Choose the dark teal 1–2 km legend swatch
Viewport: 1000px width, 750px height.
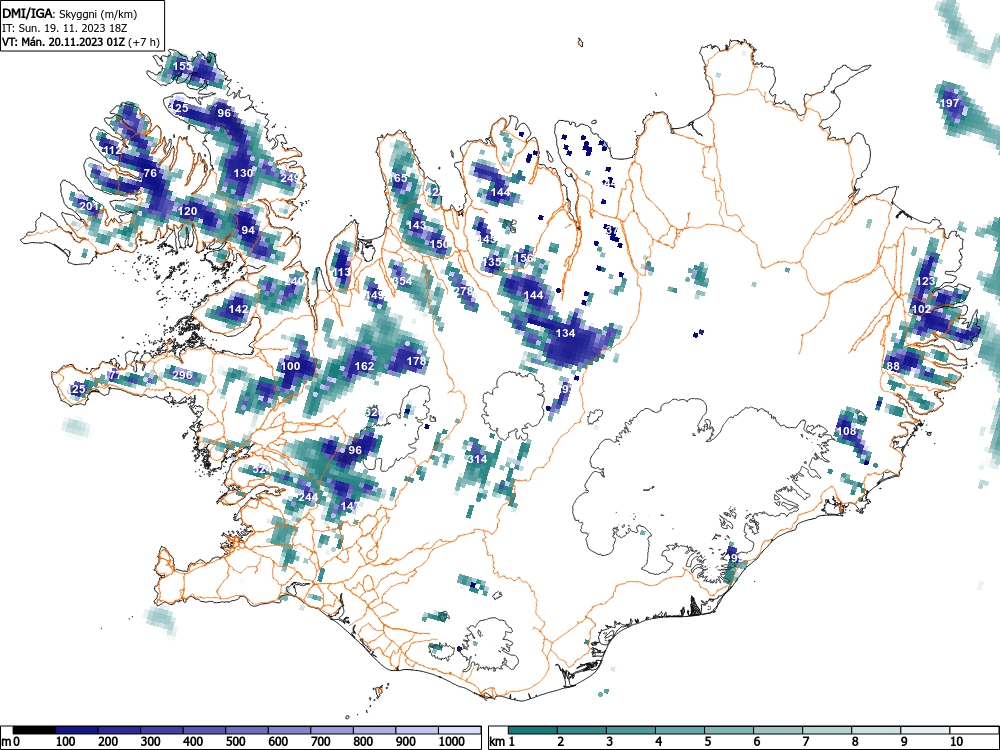533,730
